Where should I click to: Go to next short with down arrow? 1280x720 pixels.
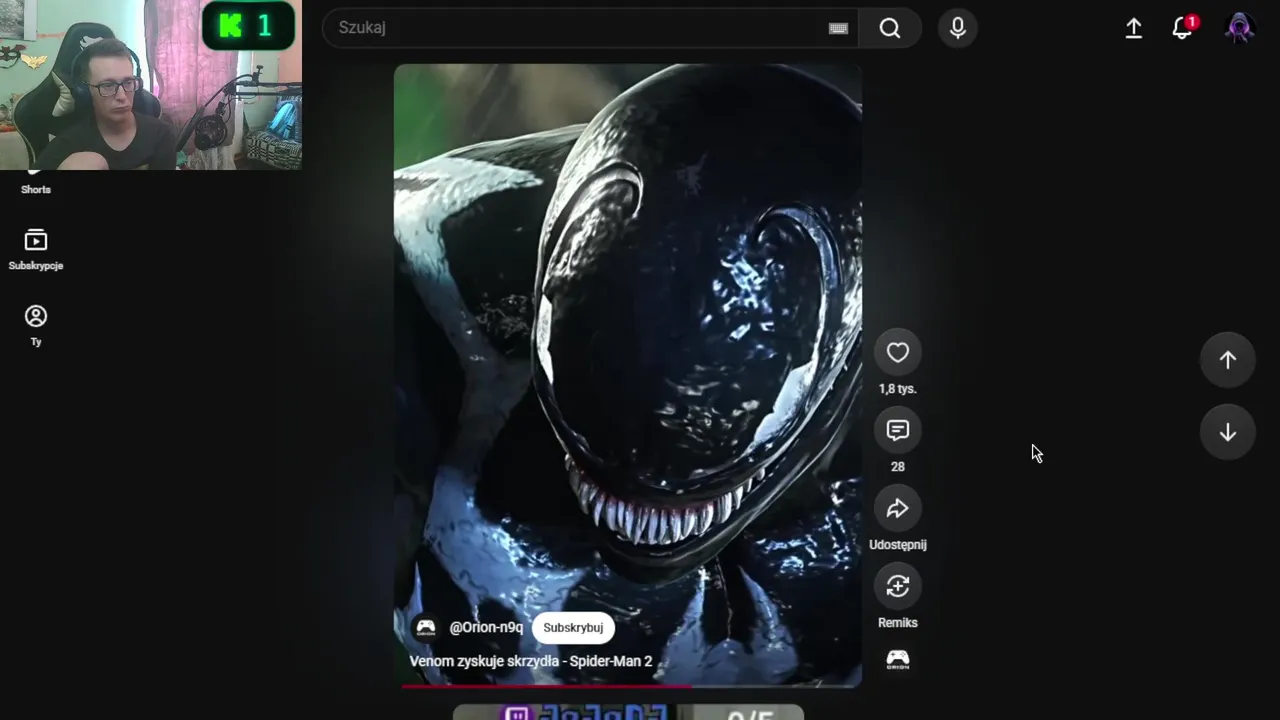pos(1228,432)
